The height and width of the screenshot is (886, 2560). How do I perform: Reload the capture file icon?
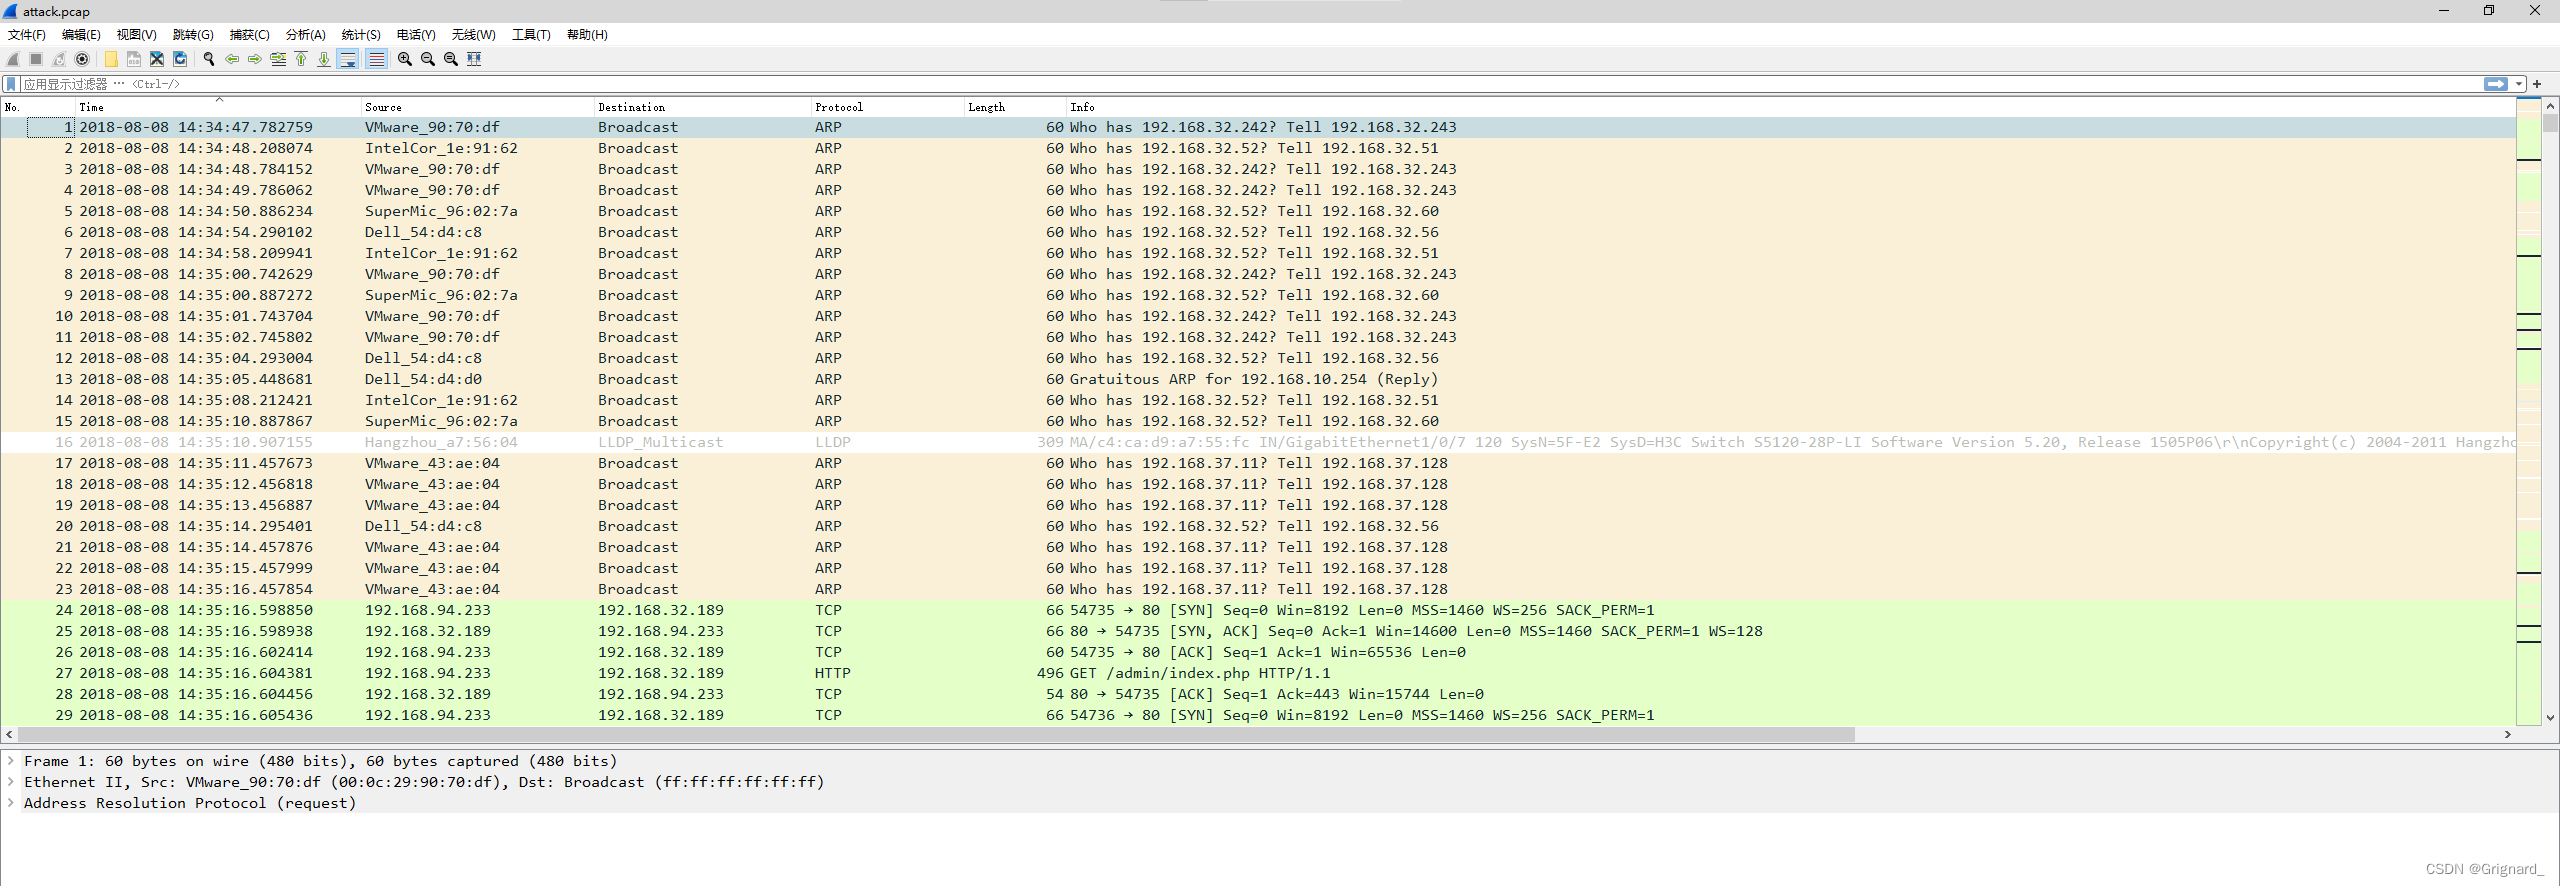pos(180,59)
